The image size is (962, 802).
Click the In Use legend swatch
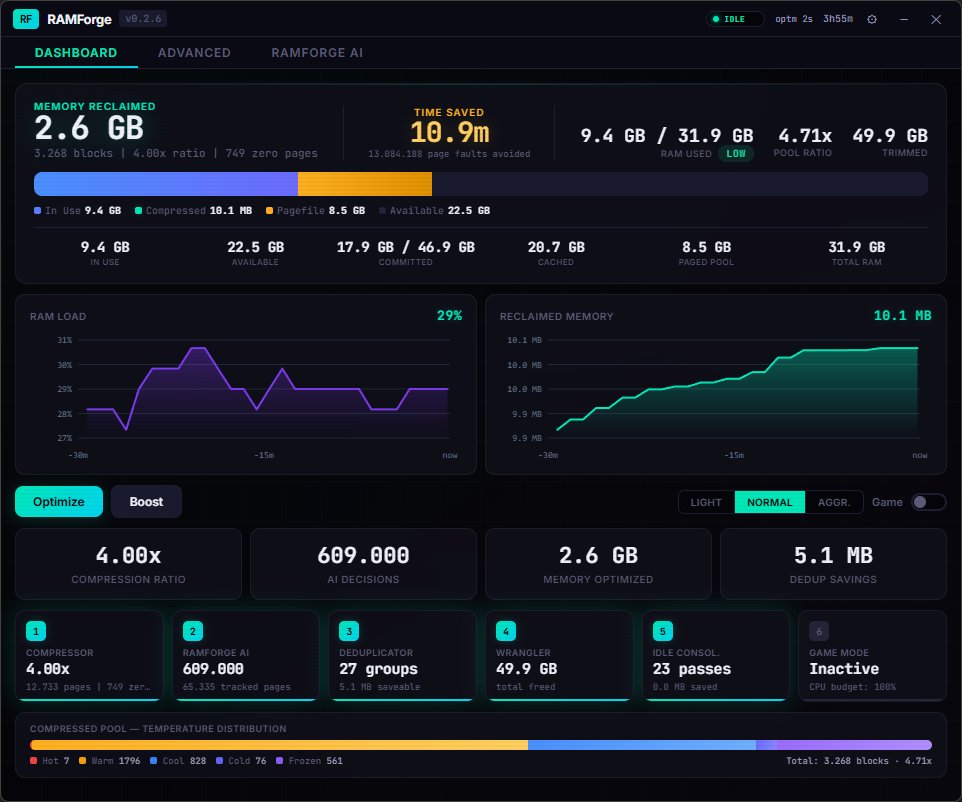pos(37,210)
